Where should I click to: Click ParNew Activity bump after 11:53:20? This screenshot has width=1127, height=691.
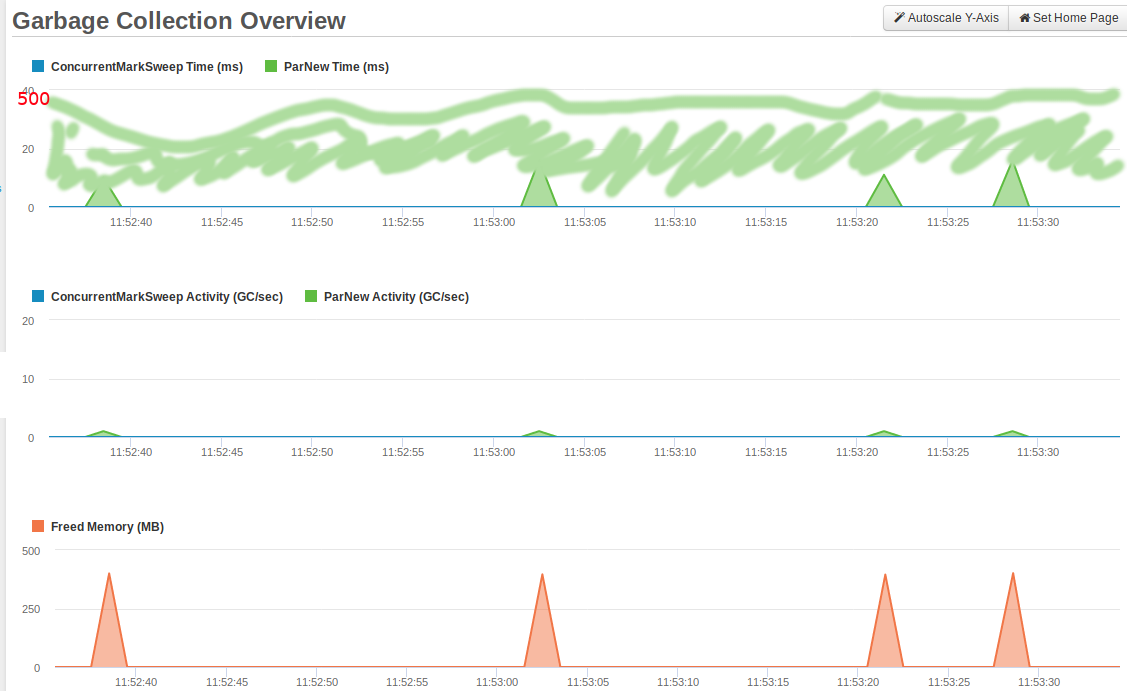[883, 434]
